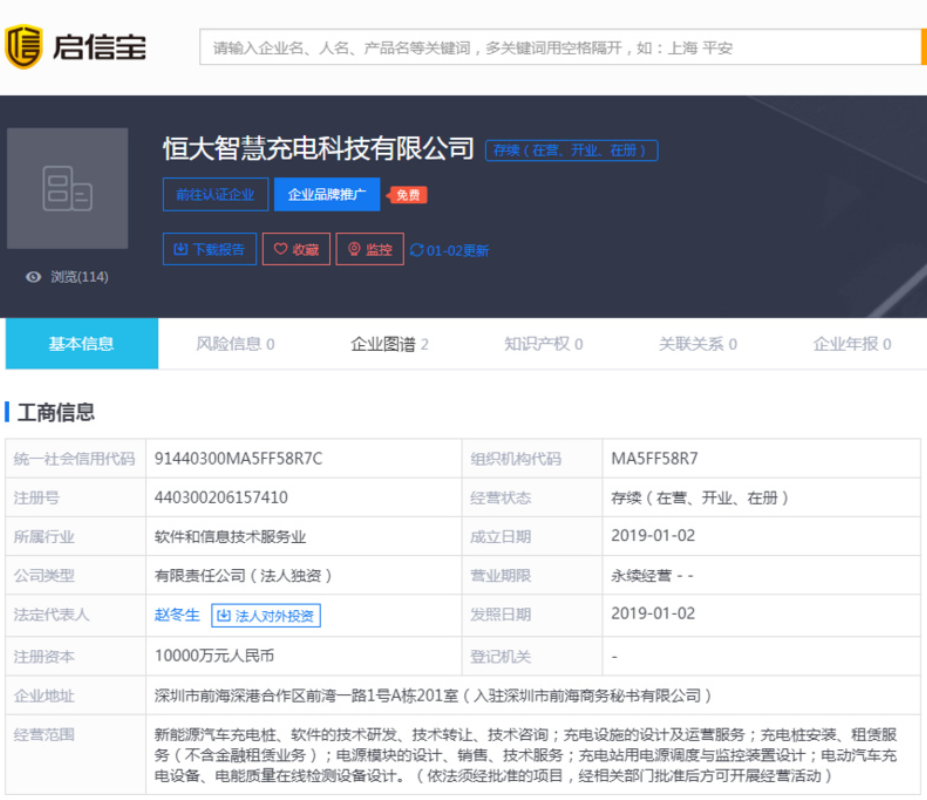Viewport: 927px width, 800px height.
Task: Open the 企业图谱 tab
Action: coord(380,343)
